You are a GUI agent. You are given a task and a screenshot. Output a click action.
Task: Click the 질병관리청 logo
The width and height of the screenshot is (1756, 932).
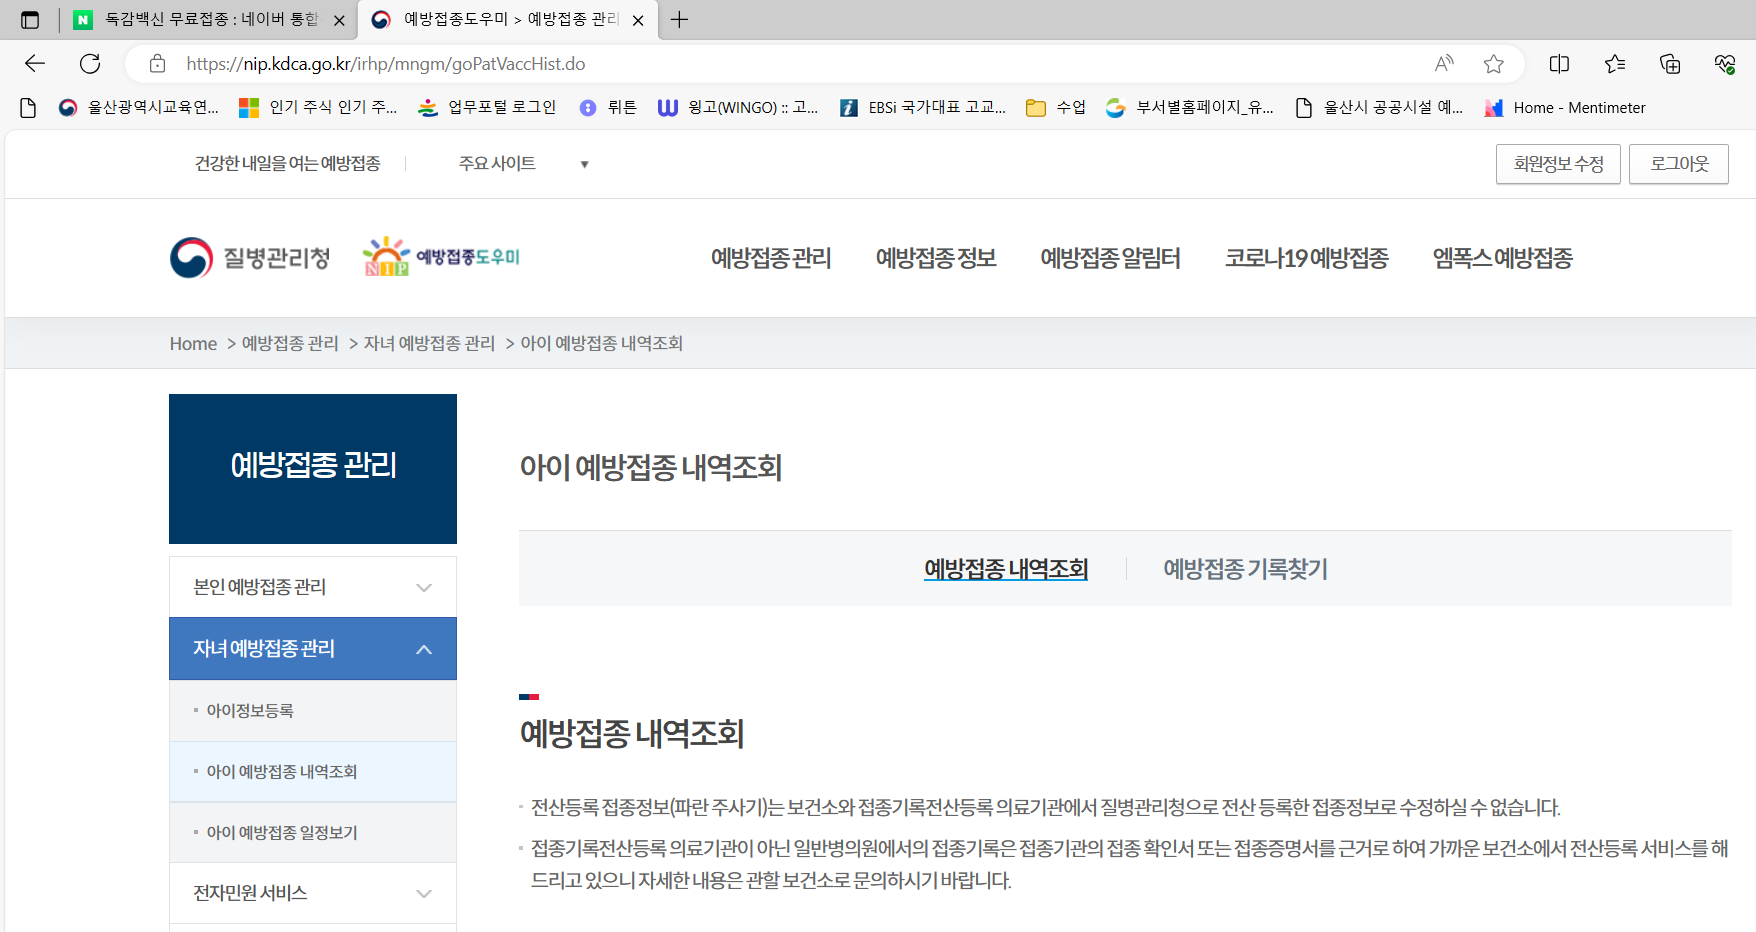(249, 257)
